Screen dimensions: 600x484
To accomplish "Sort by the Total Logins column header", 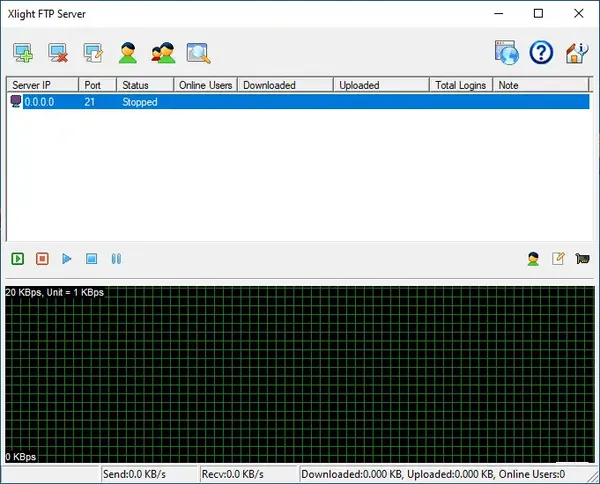I will pos(461,85).
